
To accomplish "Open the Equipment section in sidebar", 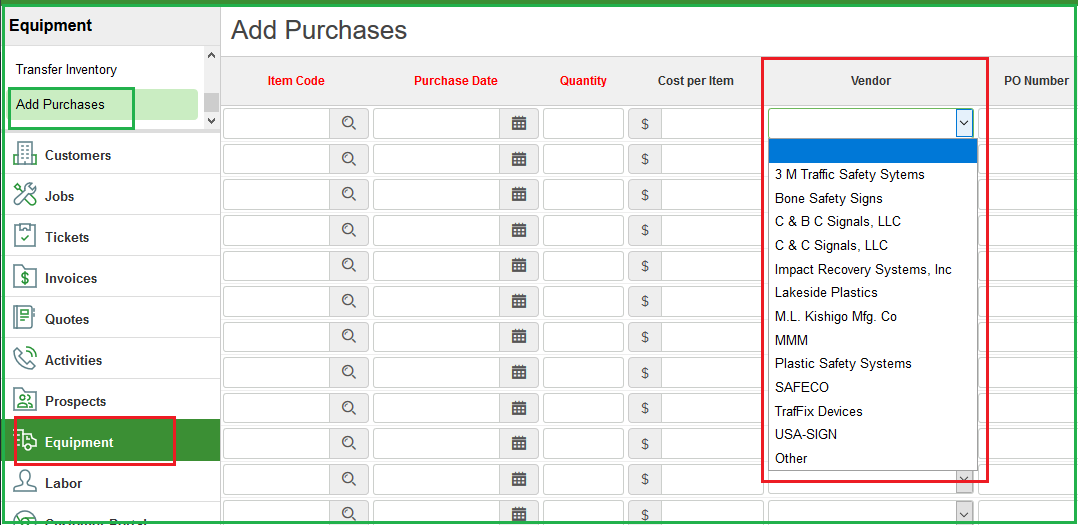I will (79, 442).
